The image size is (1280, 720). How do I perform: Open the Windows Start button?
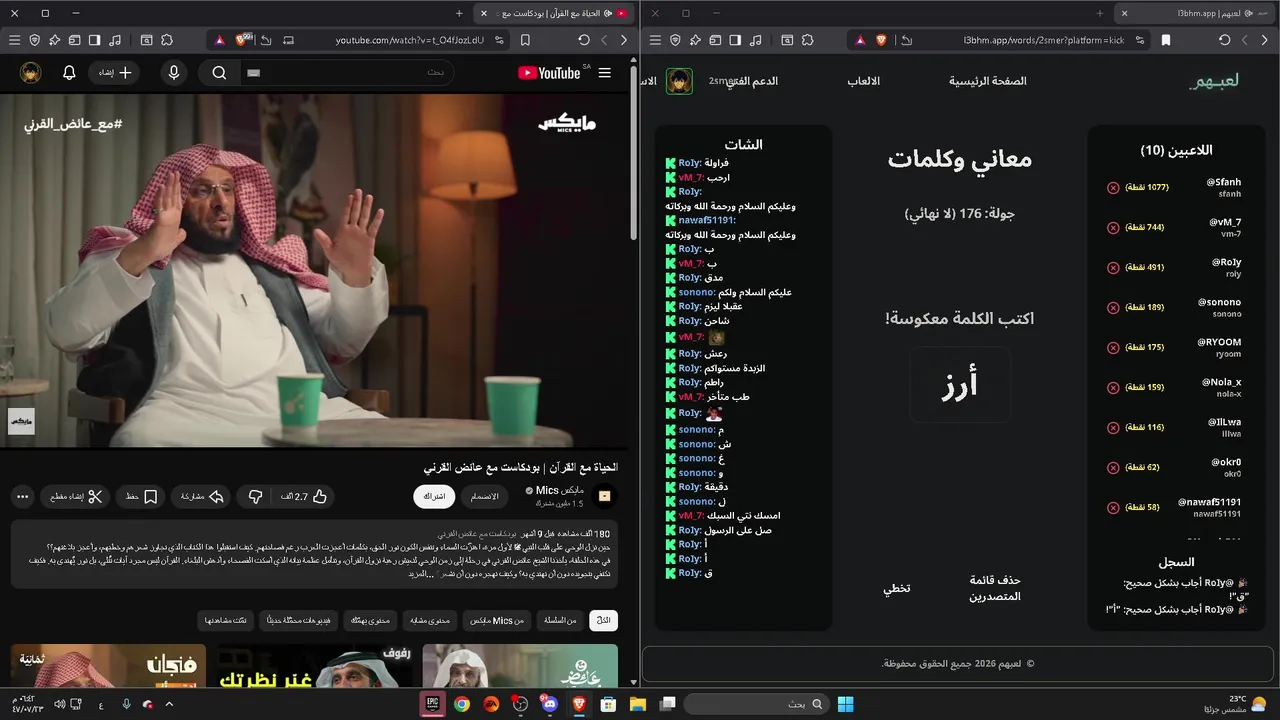tap(845, 704)
